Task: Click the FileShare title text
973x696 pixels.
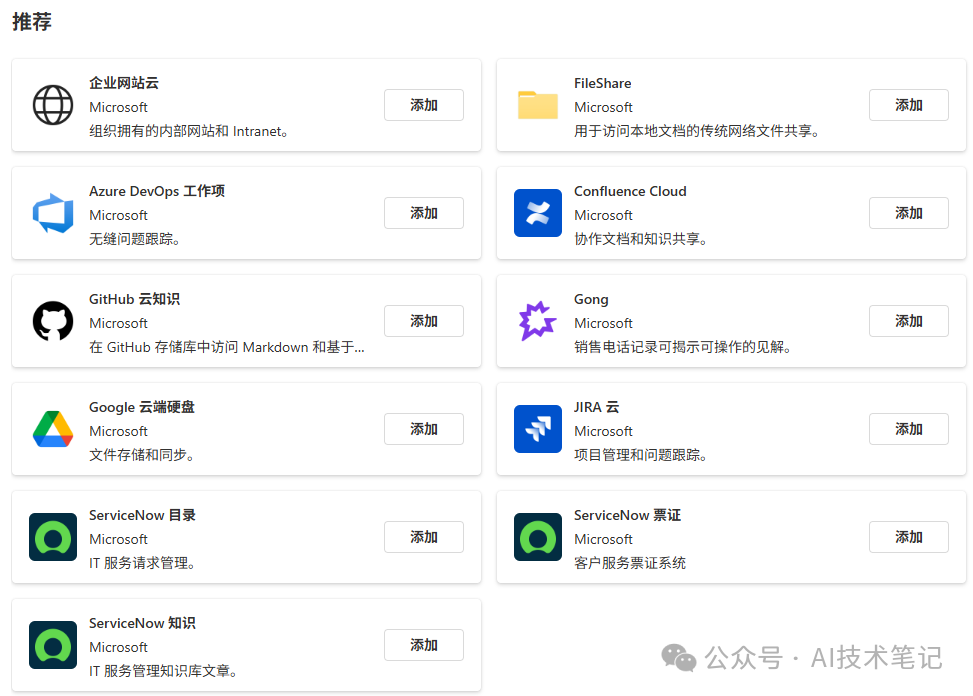Action: tap(603, 83)
